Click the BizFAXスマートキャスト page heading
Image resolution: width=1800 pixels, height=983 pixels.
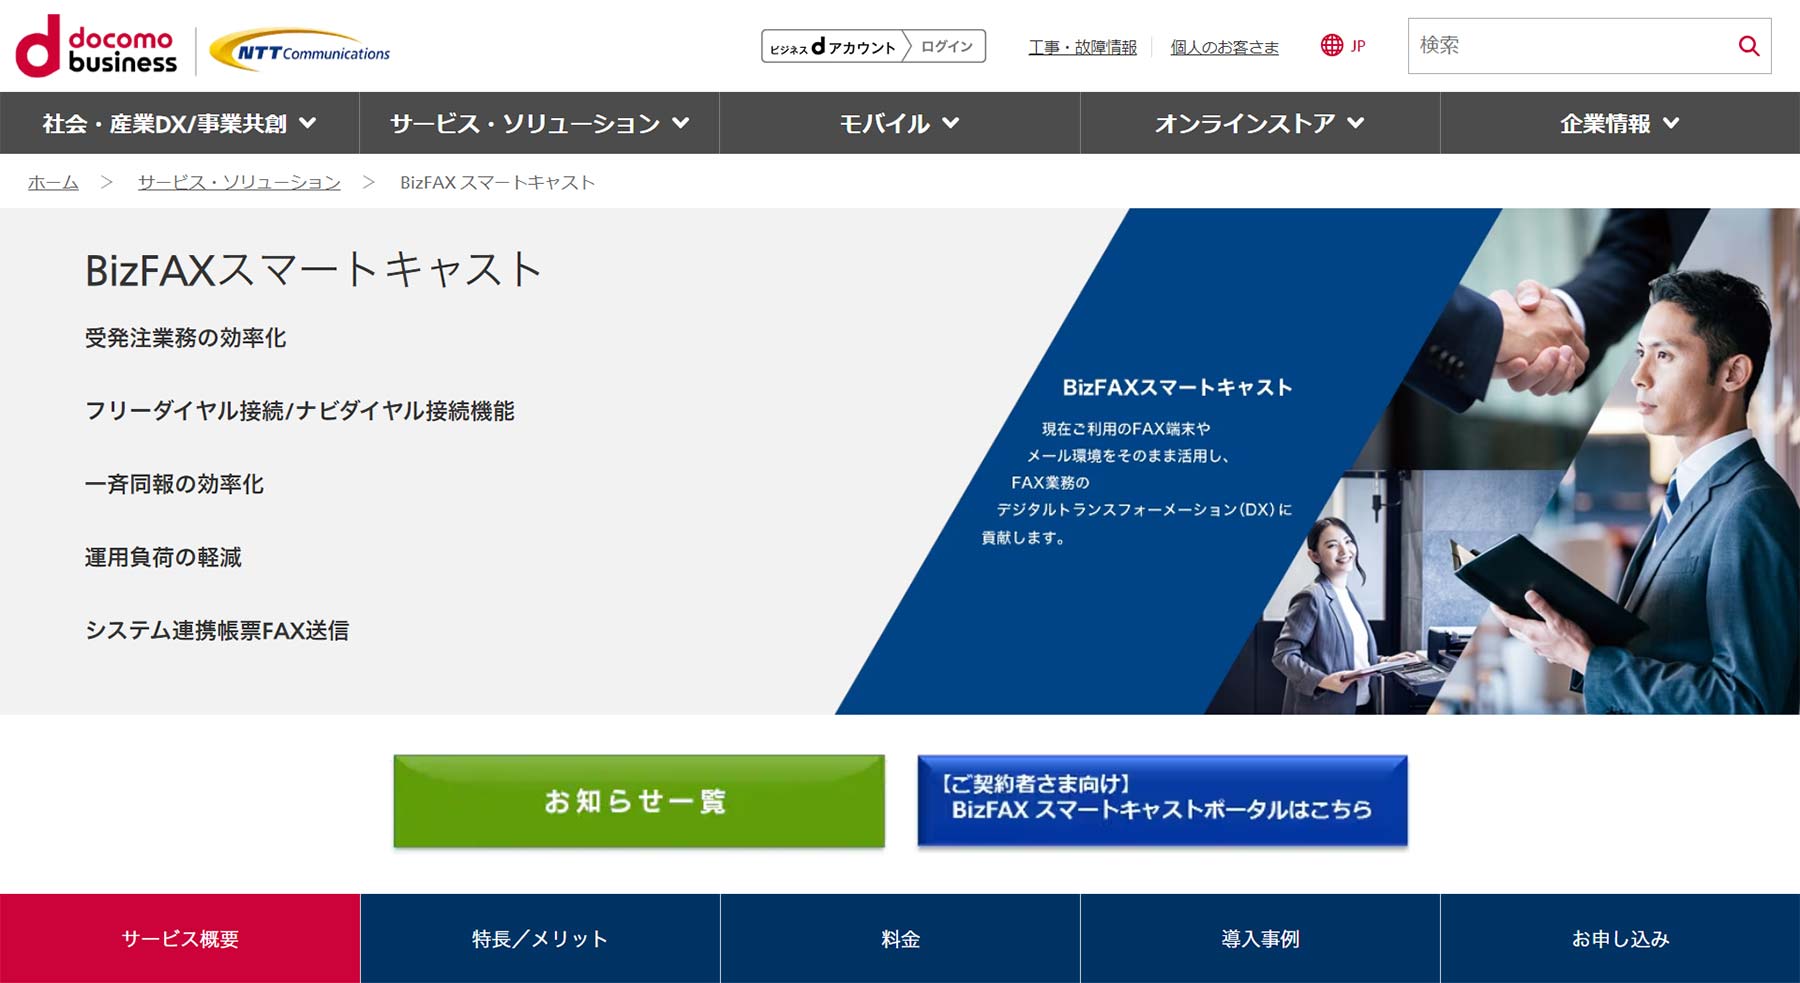[313, 270]
